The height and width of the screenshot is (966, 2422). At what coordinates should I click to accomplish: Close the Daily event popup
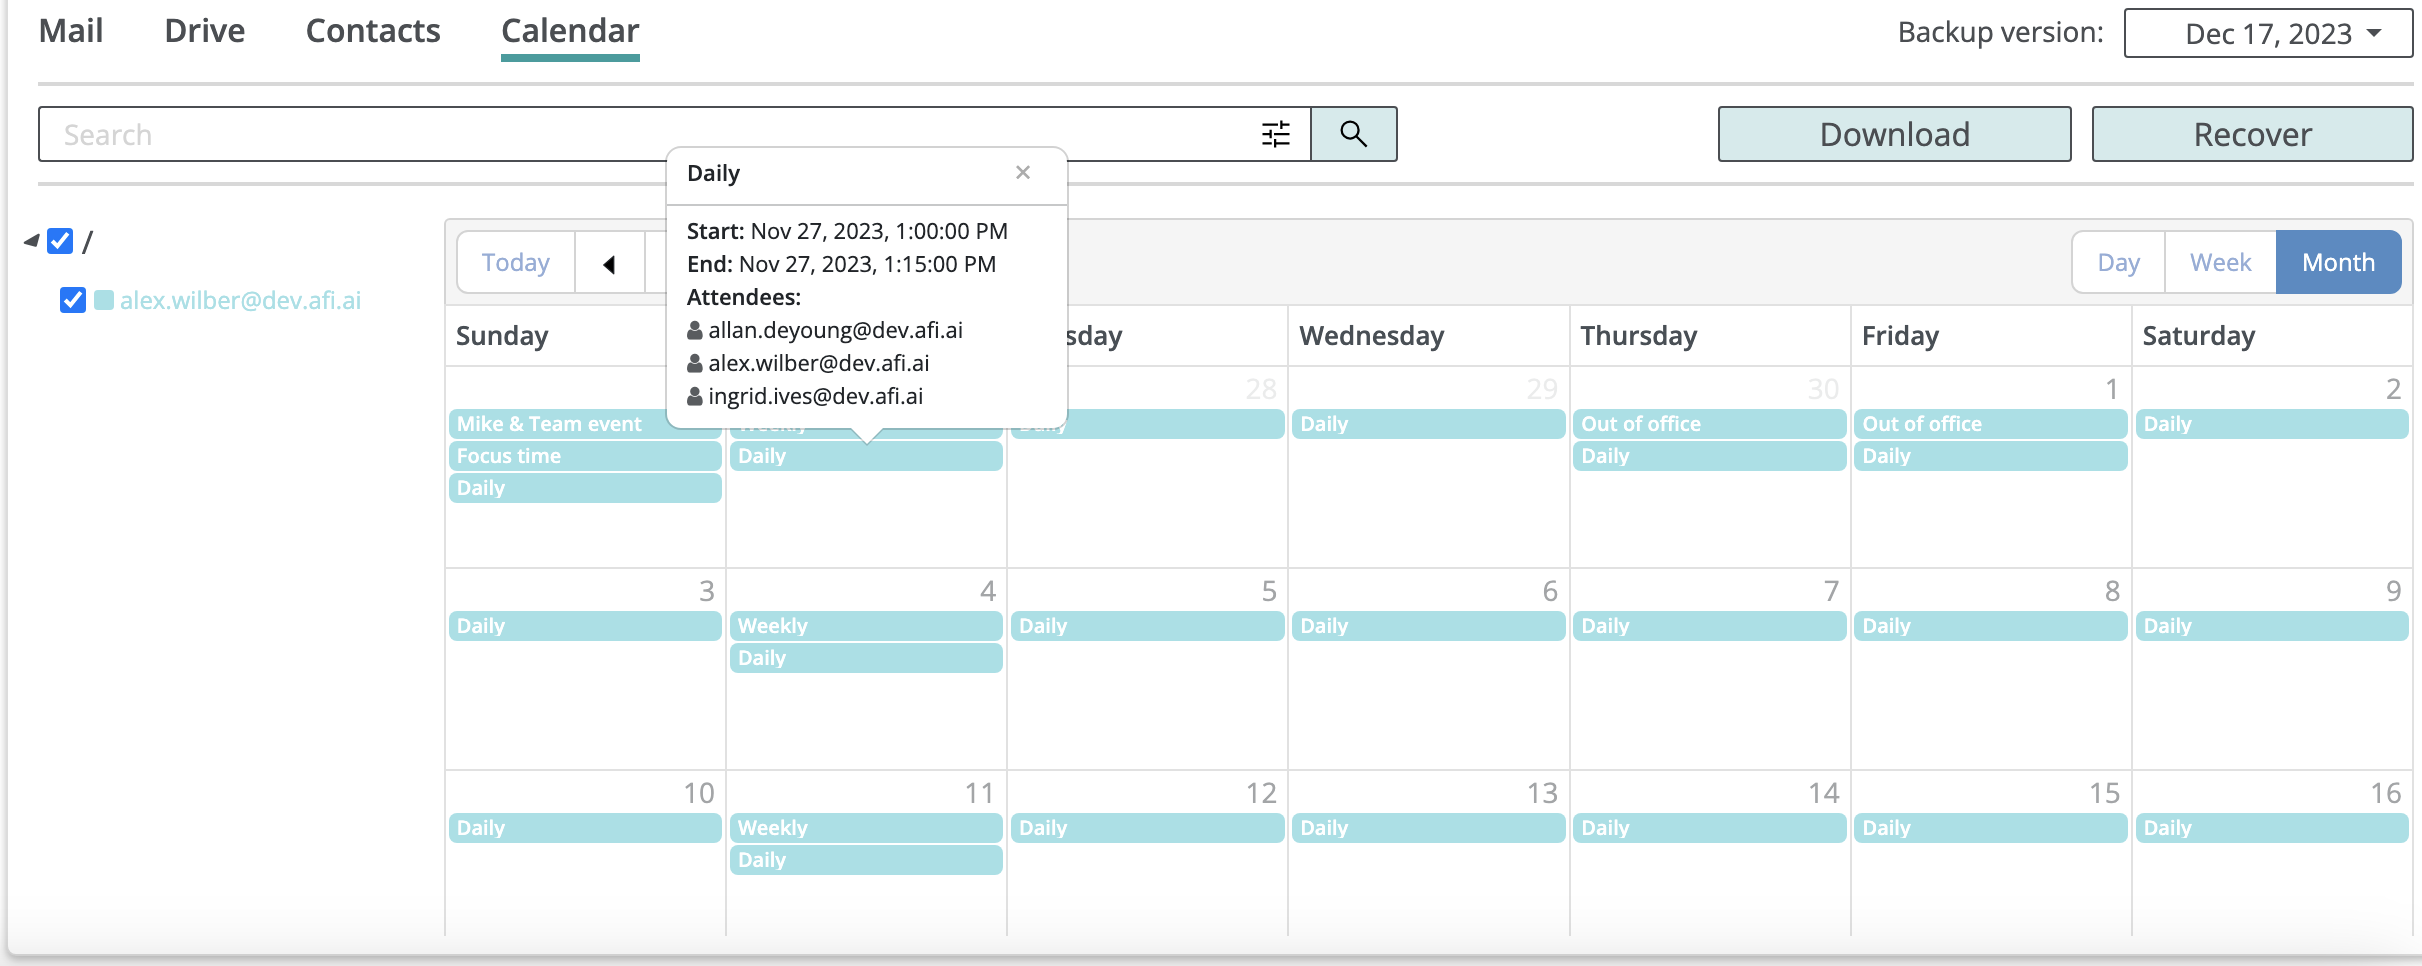[1022, 172]
